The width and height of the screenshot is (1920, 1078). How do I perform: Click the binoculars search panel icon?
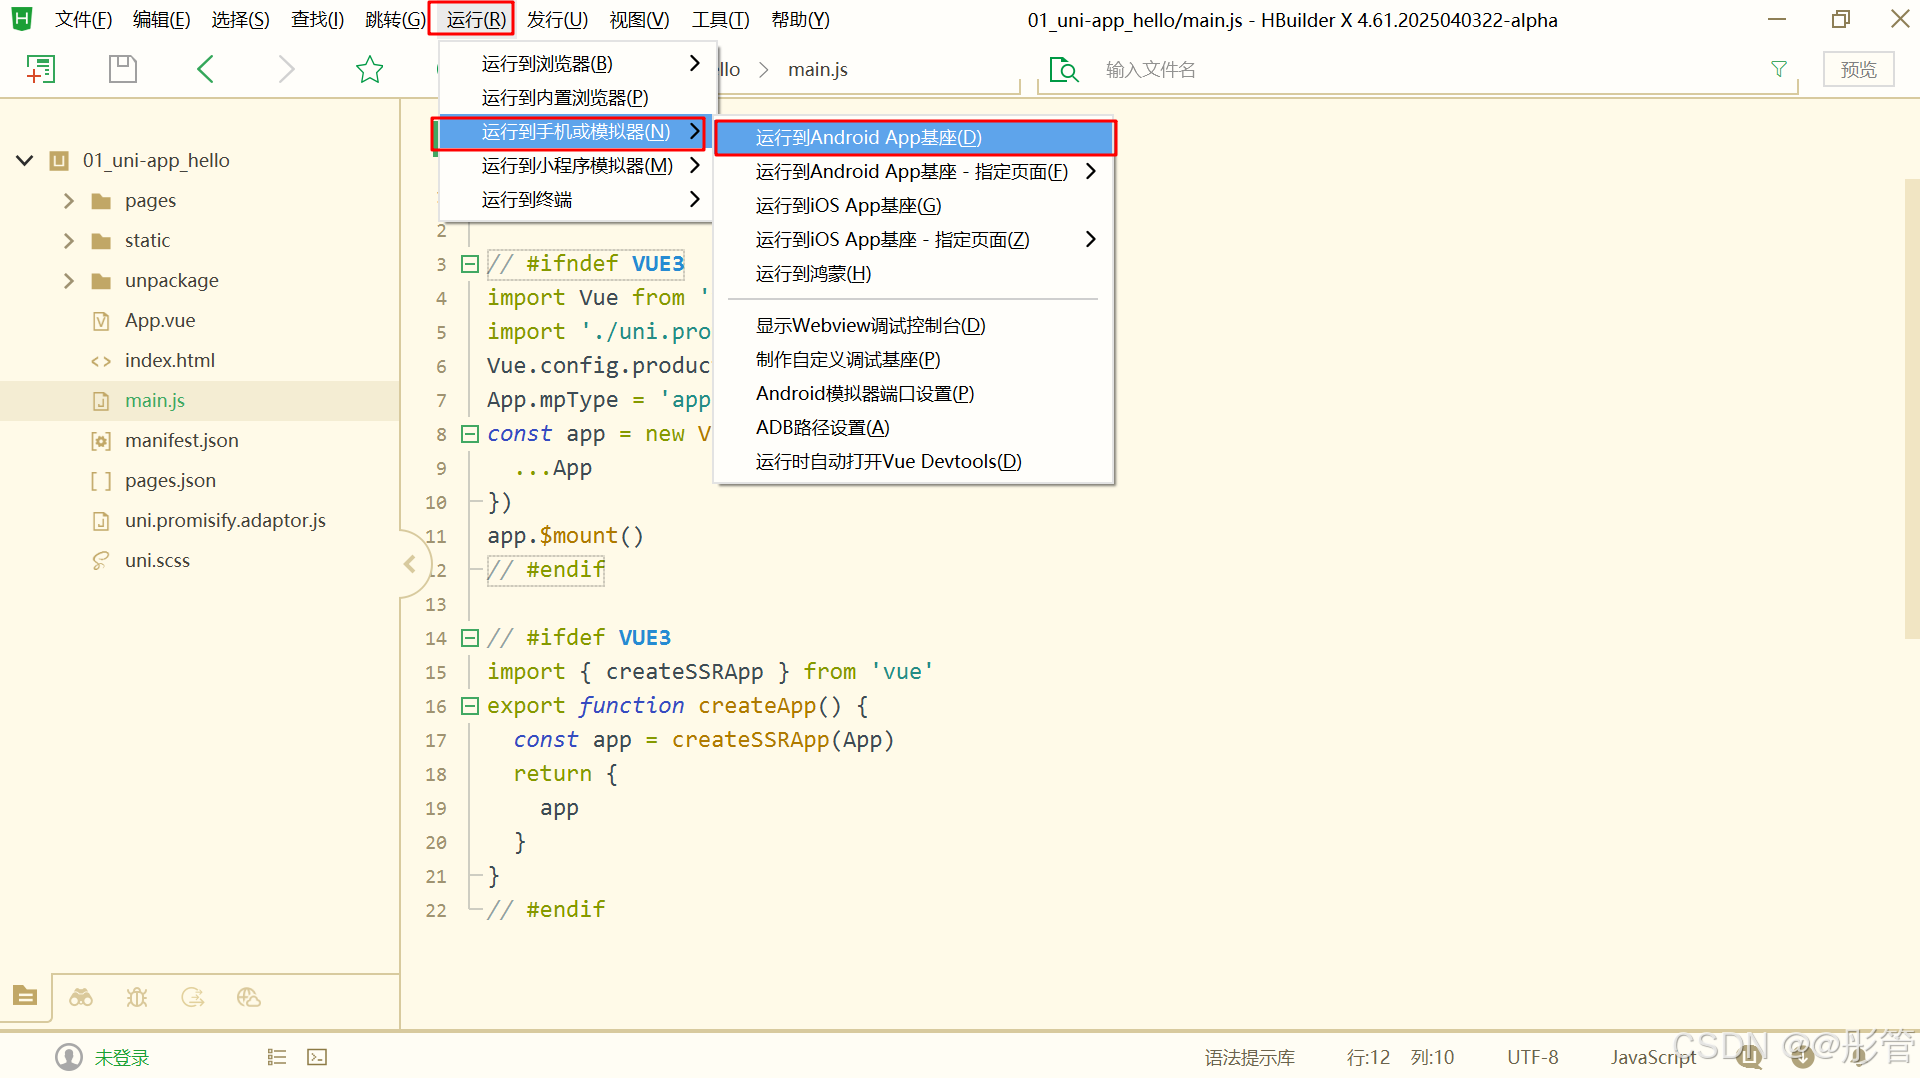[81, 997]
